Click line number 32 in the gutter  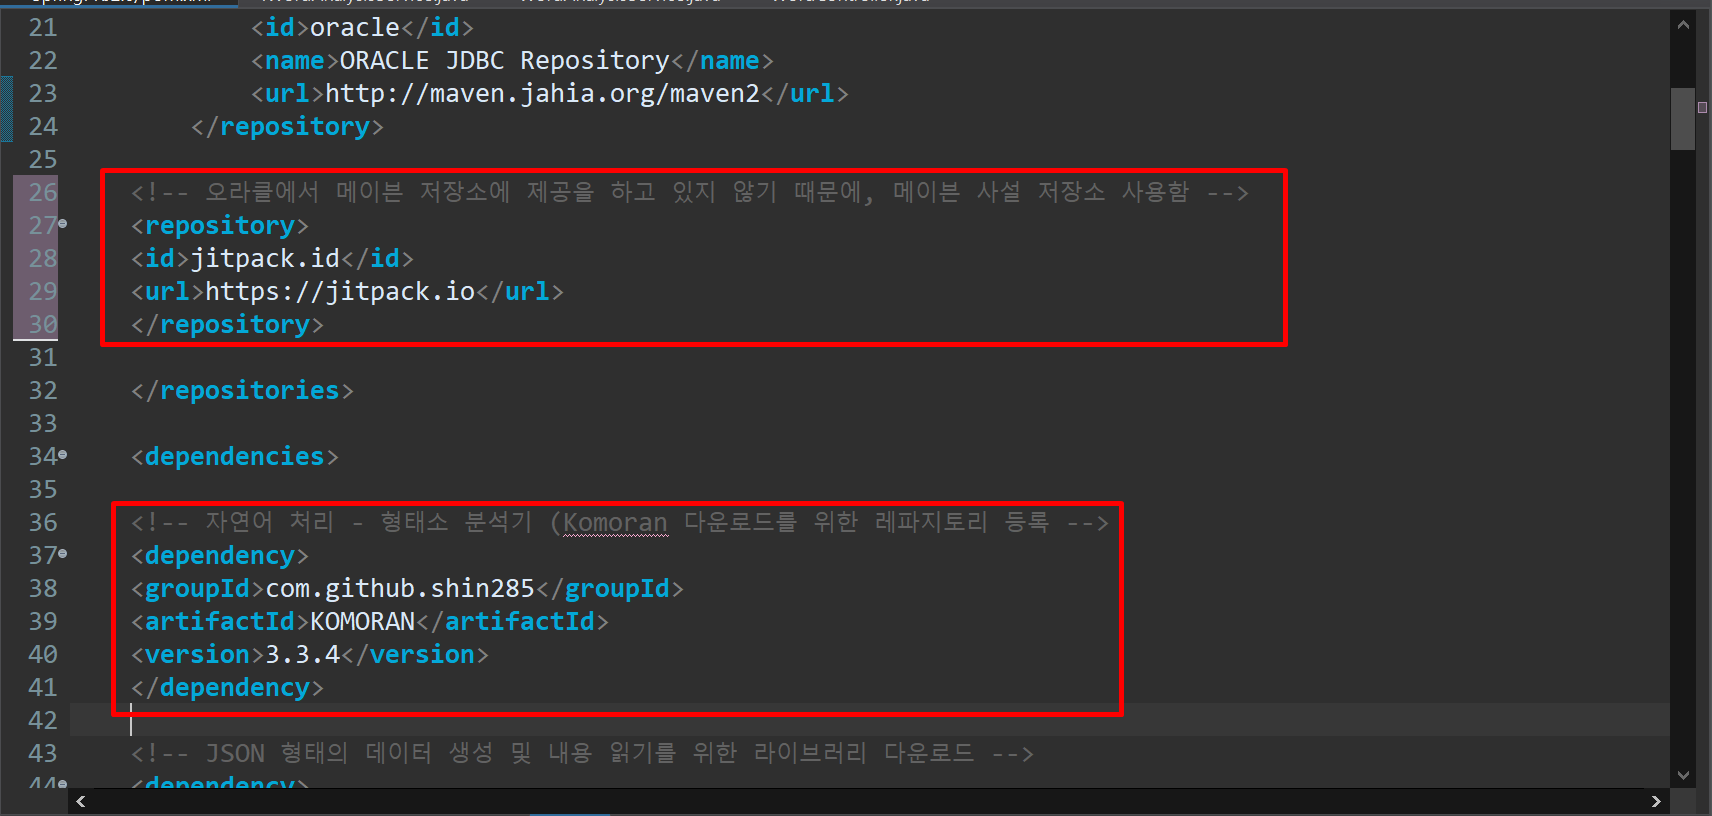(43, 390)
